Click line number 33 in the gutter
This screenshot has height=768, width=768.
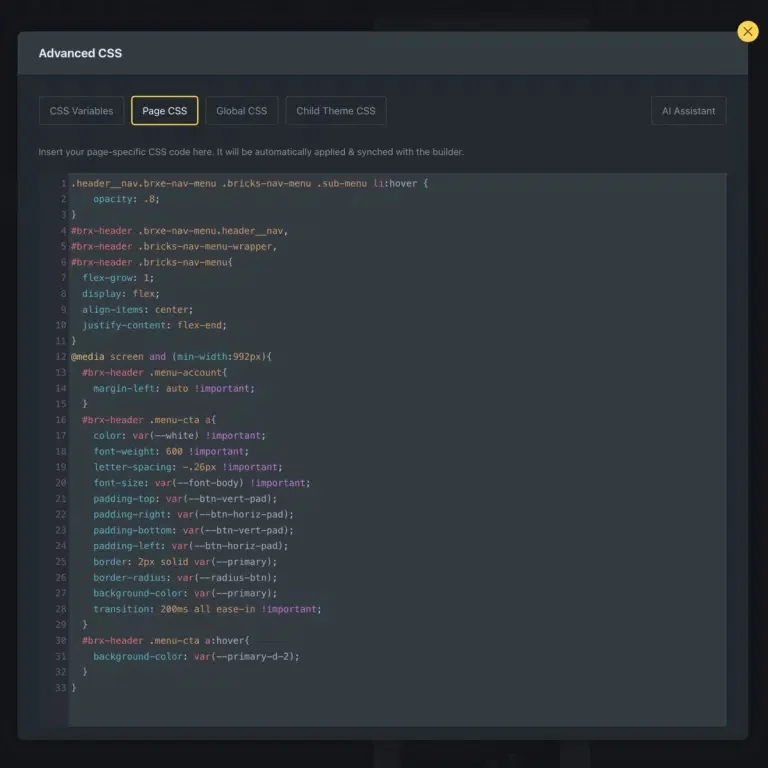point(60,688)
